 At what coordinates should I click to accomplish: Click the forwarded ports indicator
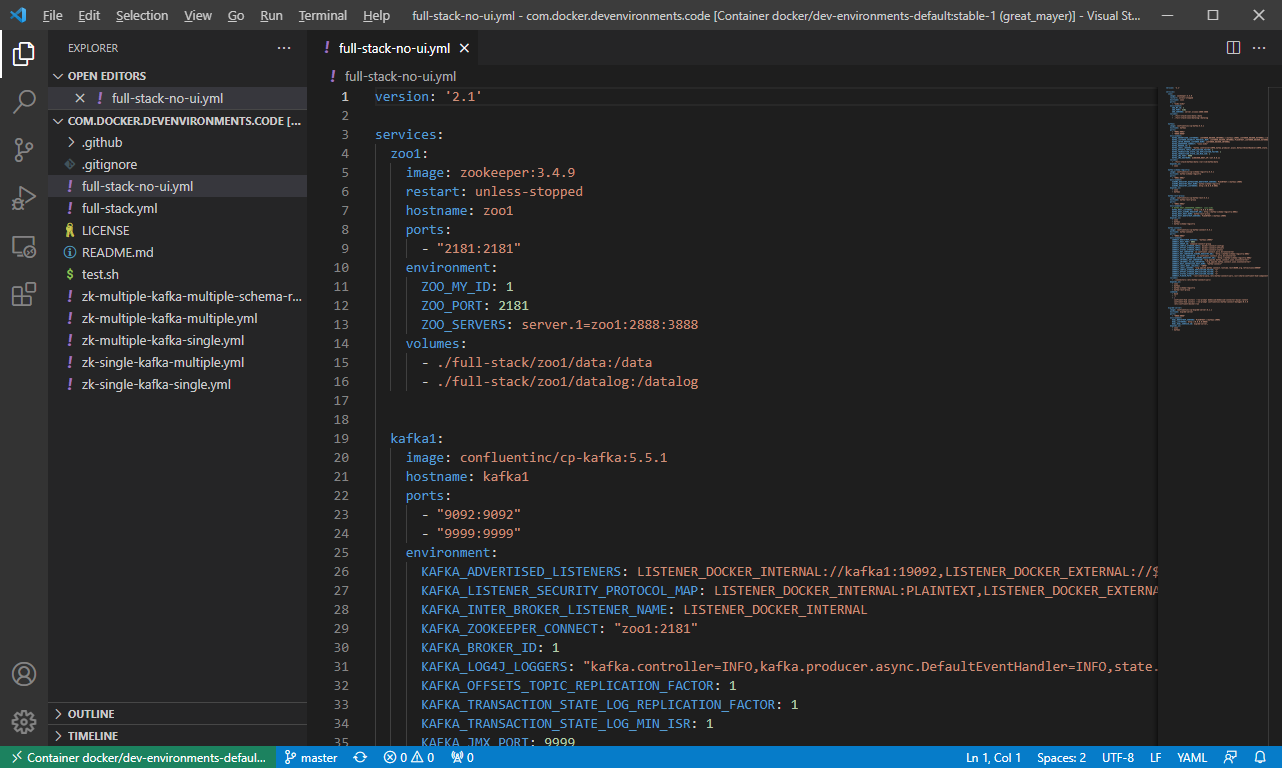(461, 757)
